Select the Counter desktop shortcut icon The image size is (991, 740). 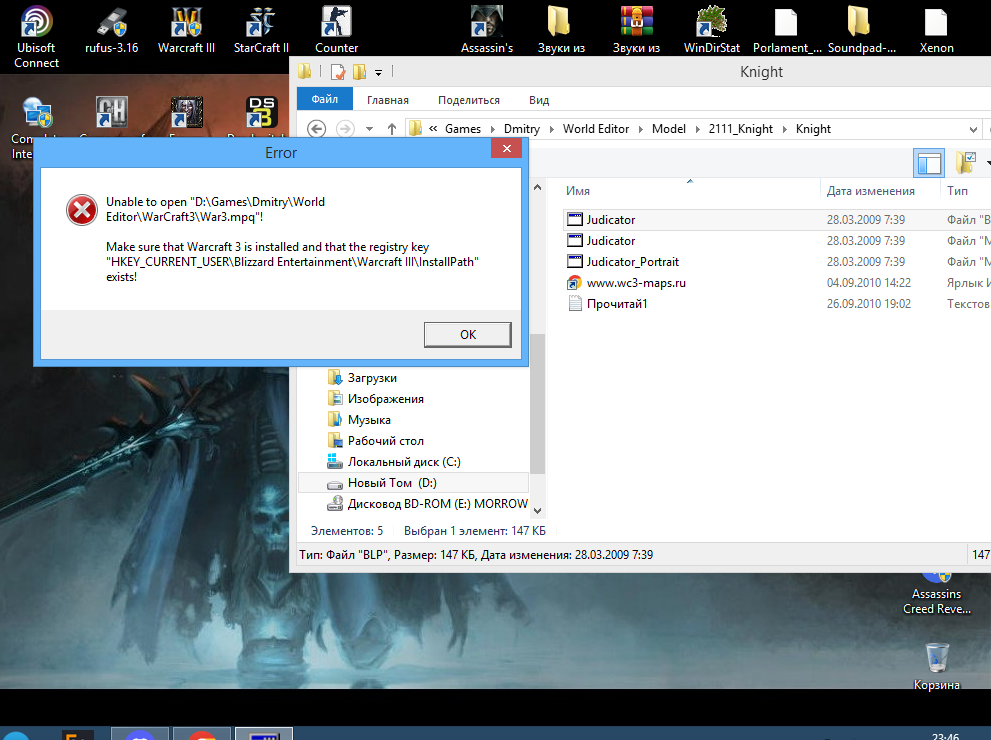pyautogui.click(x=336, y=30)
